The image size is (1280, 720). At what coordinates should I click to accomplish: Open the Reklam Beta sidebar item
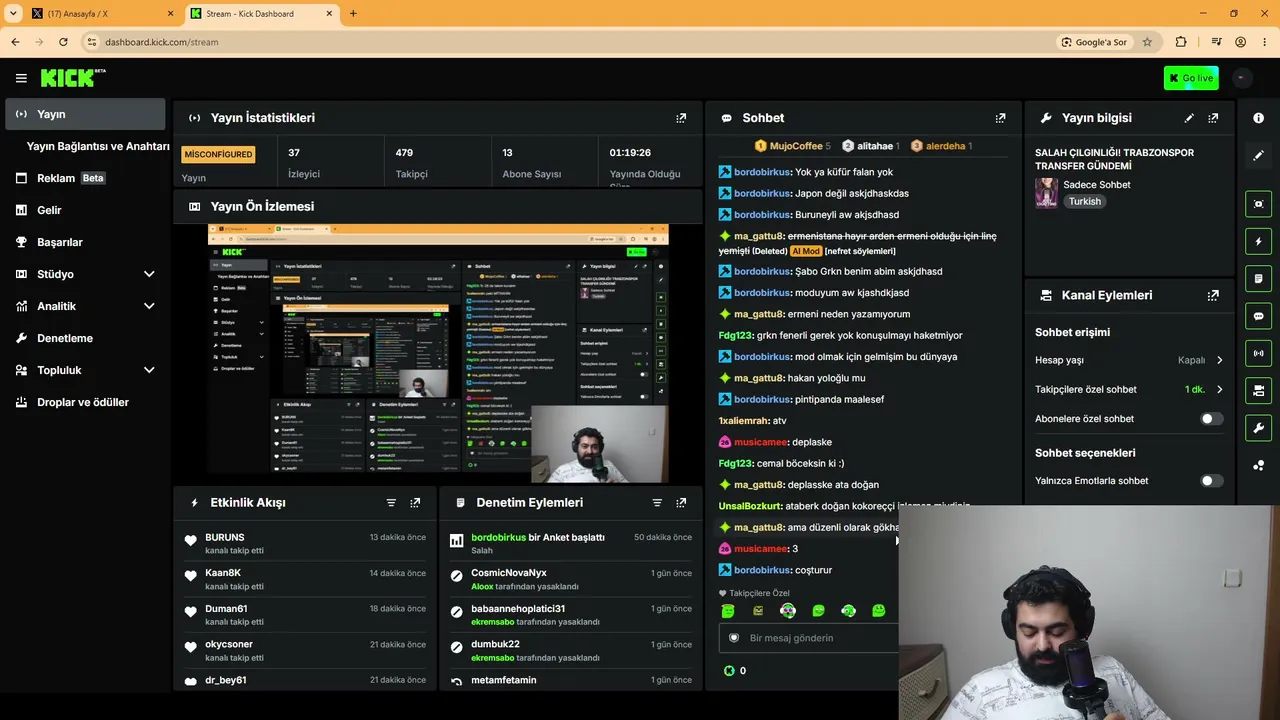[85, 178]
